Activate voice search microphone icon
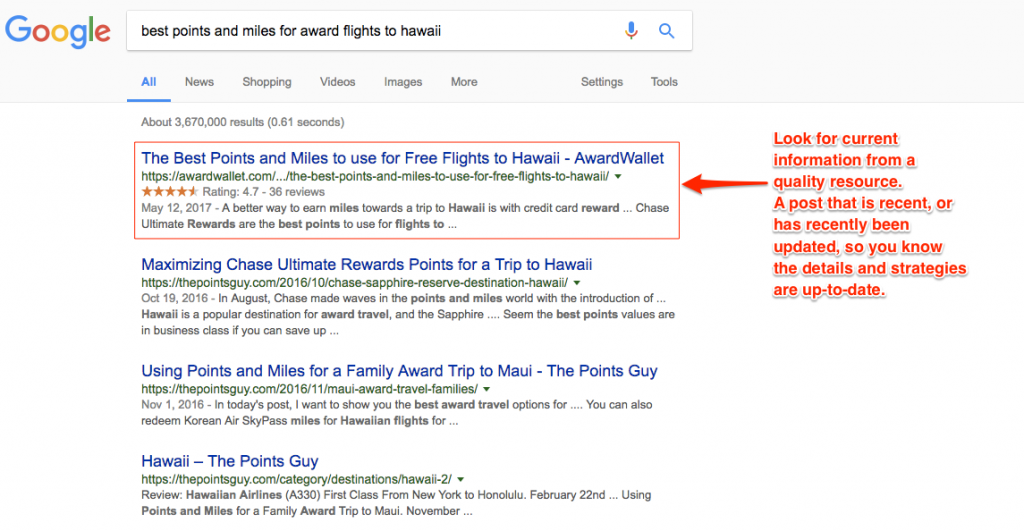Screen dimensions: 1024x531 pos(631,31)
